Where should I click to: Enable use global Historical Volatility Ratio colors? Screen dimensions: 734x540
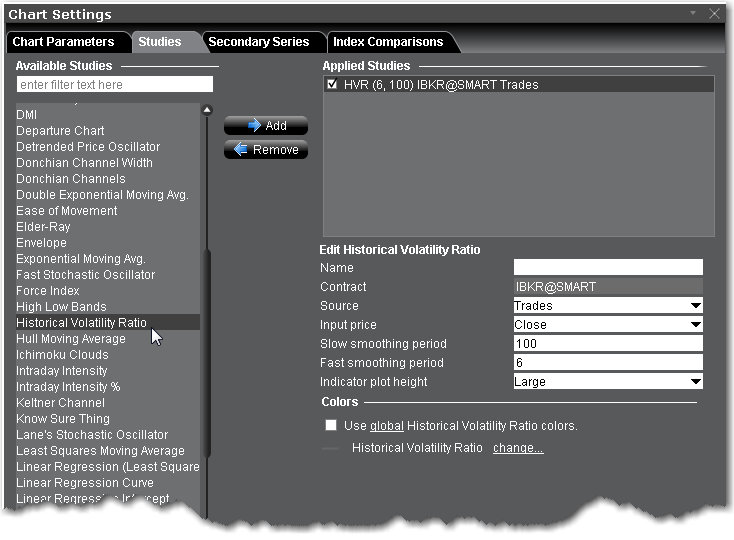[x=331, y=426]
